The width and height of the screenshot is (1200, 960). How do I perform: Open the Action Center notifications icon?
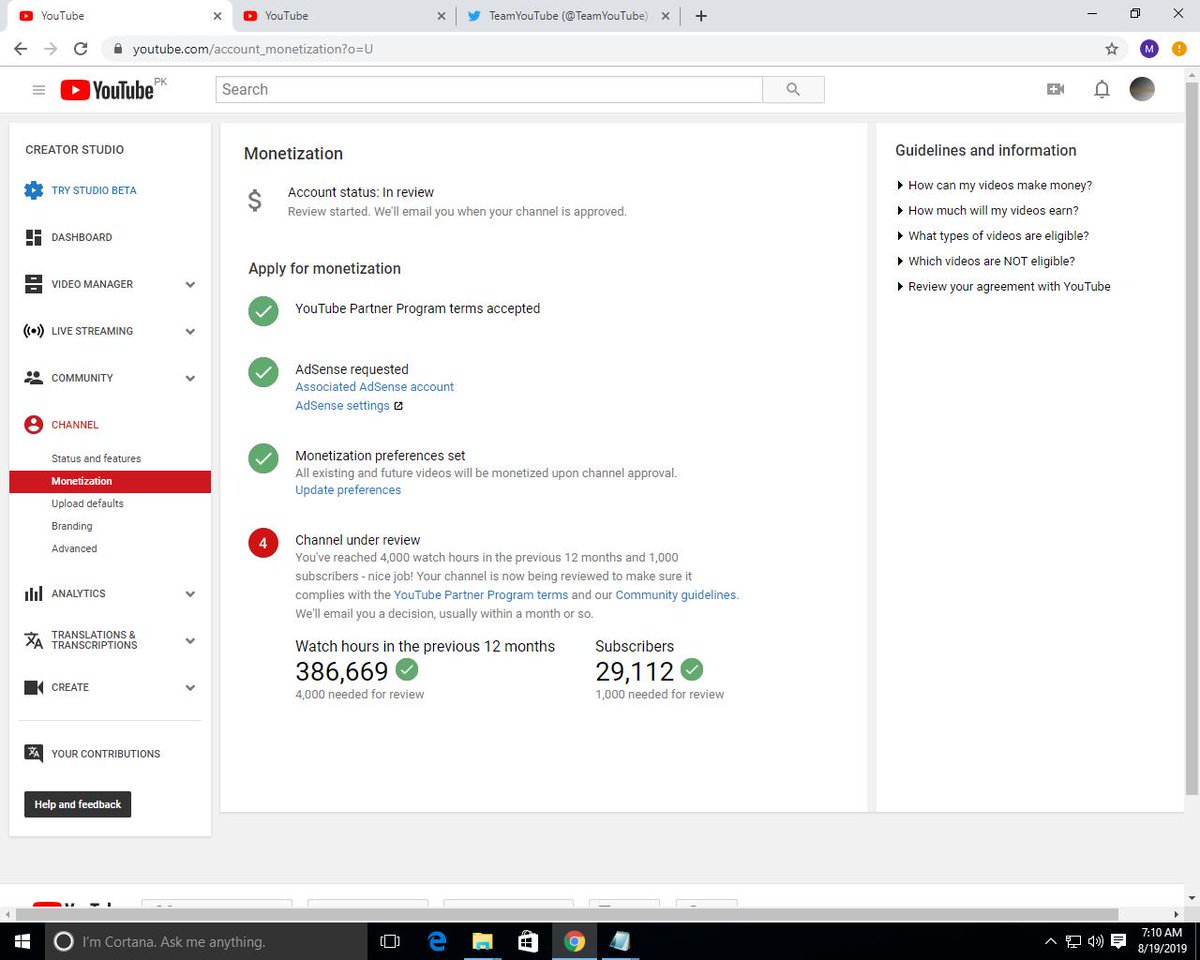click(x=1119, y=941)
